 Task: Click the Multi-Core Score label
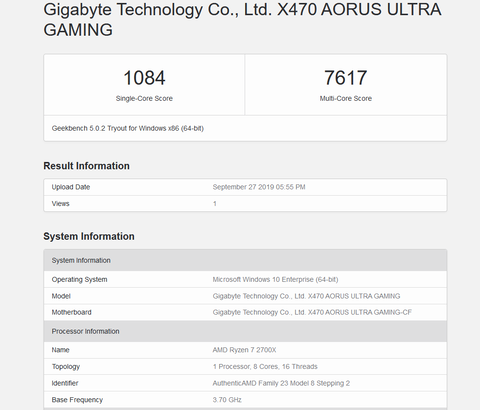[x=346, y=98]
